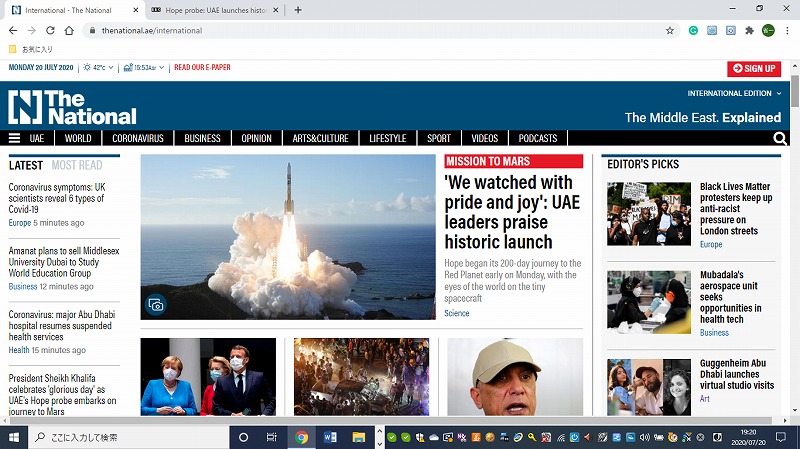Expand the International Edition selector
This screenshot has height=449, width=800.
point(734,93)
